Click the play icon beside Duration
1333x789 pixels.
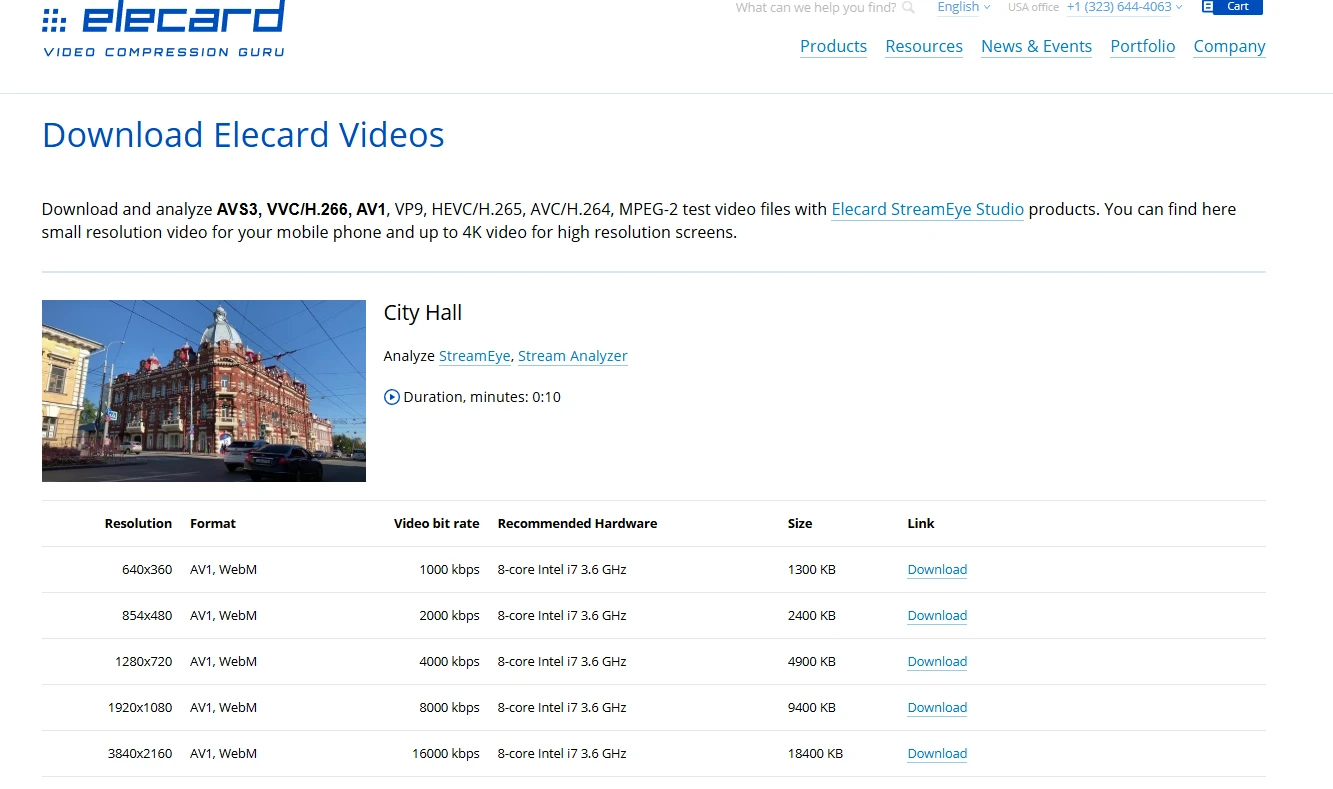pos(392,397)
